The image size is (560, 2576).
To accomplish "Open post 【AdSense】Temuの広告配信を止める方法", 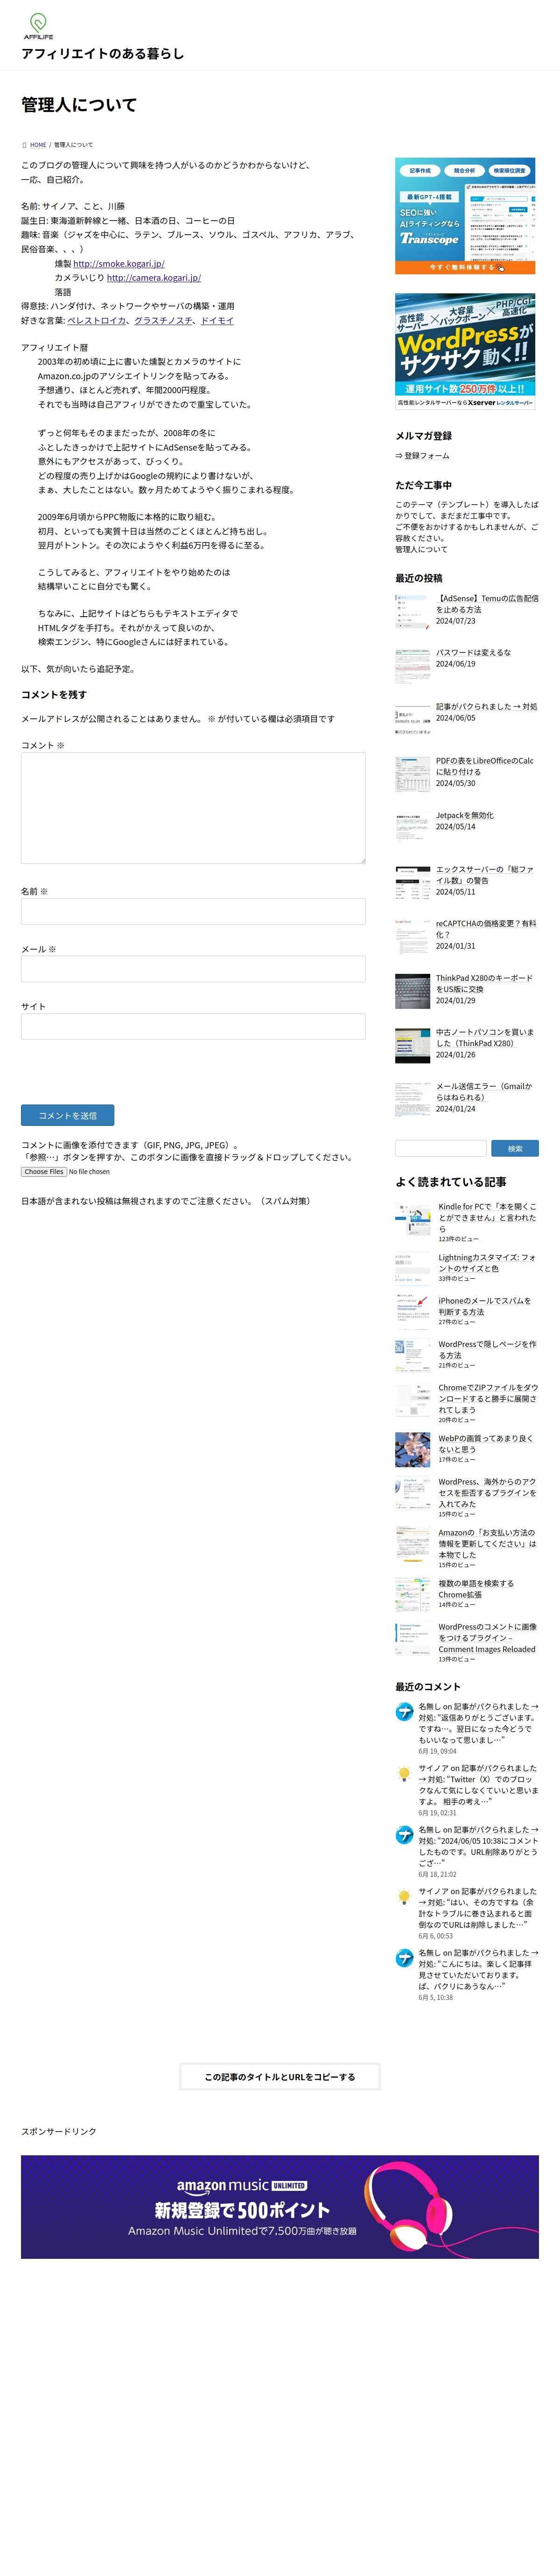I will (487, 604).
